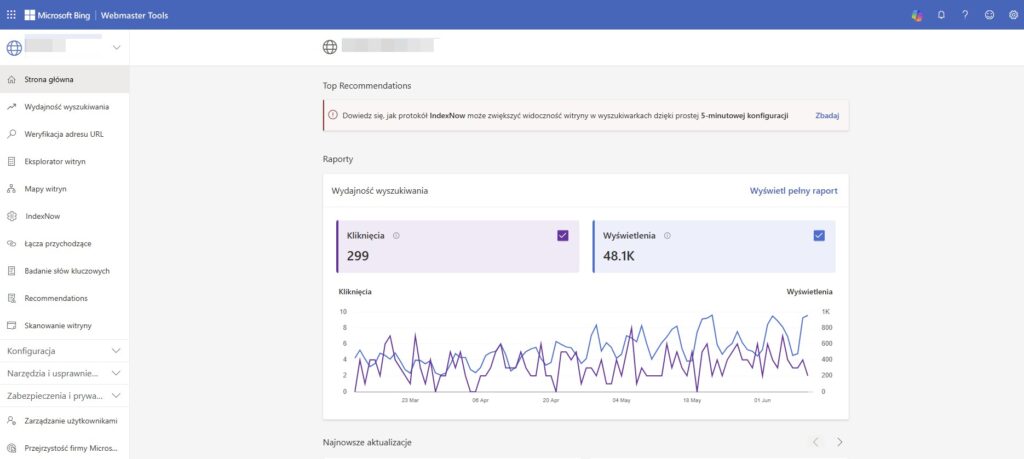
Task: Click the Raporty heading
Action: (x=338, y=159)
